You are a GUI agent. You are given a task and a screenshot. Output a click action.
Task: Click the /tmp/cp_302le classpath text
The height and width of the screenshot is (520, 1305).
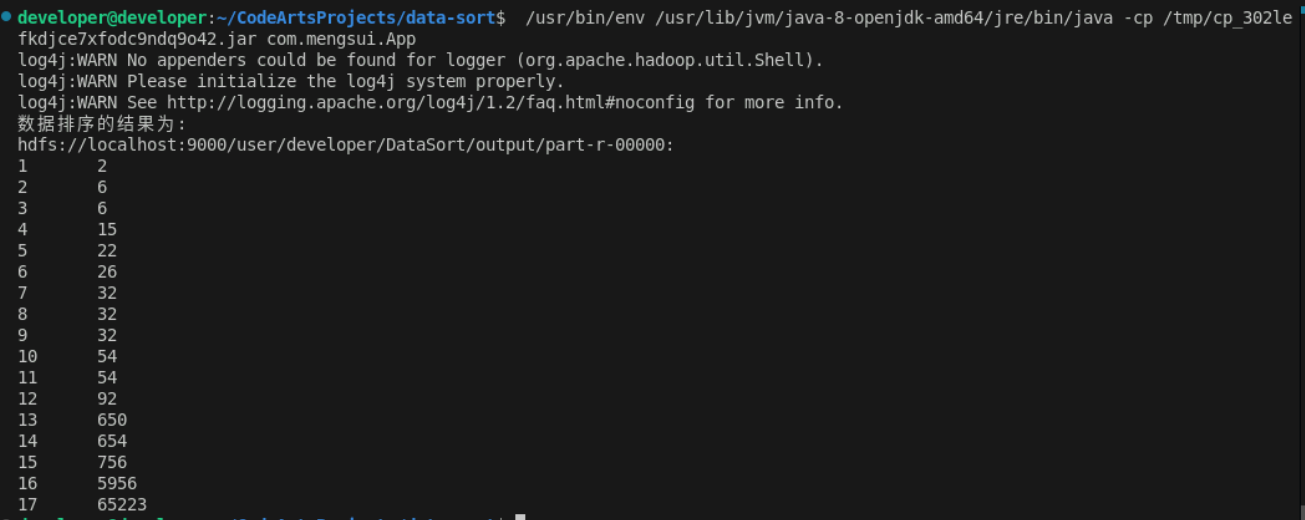tap(1228, 18)
